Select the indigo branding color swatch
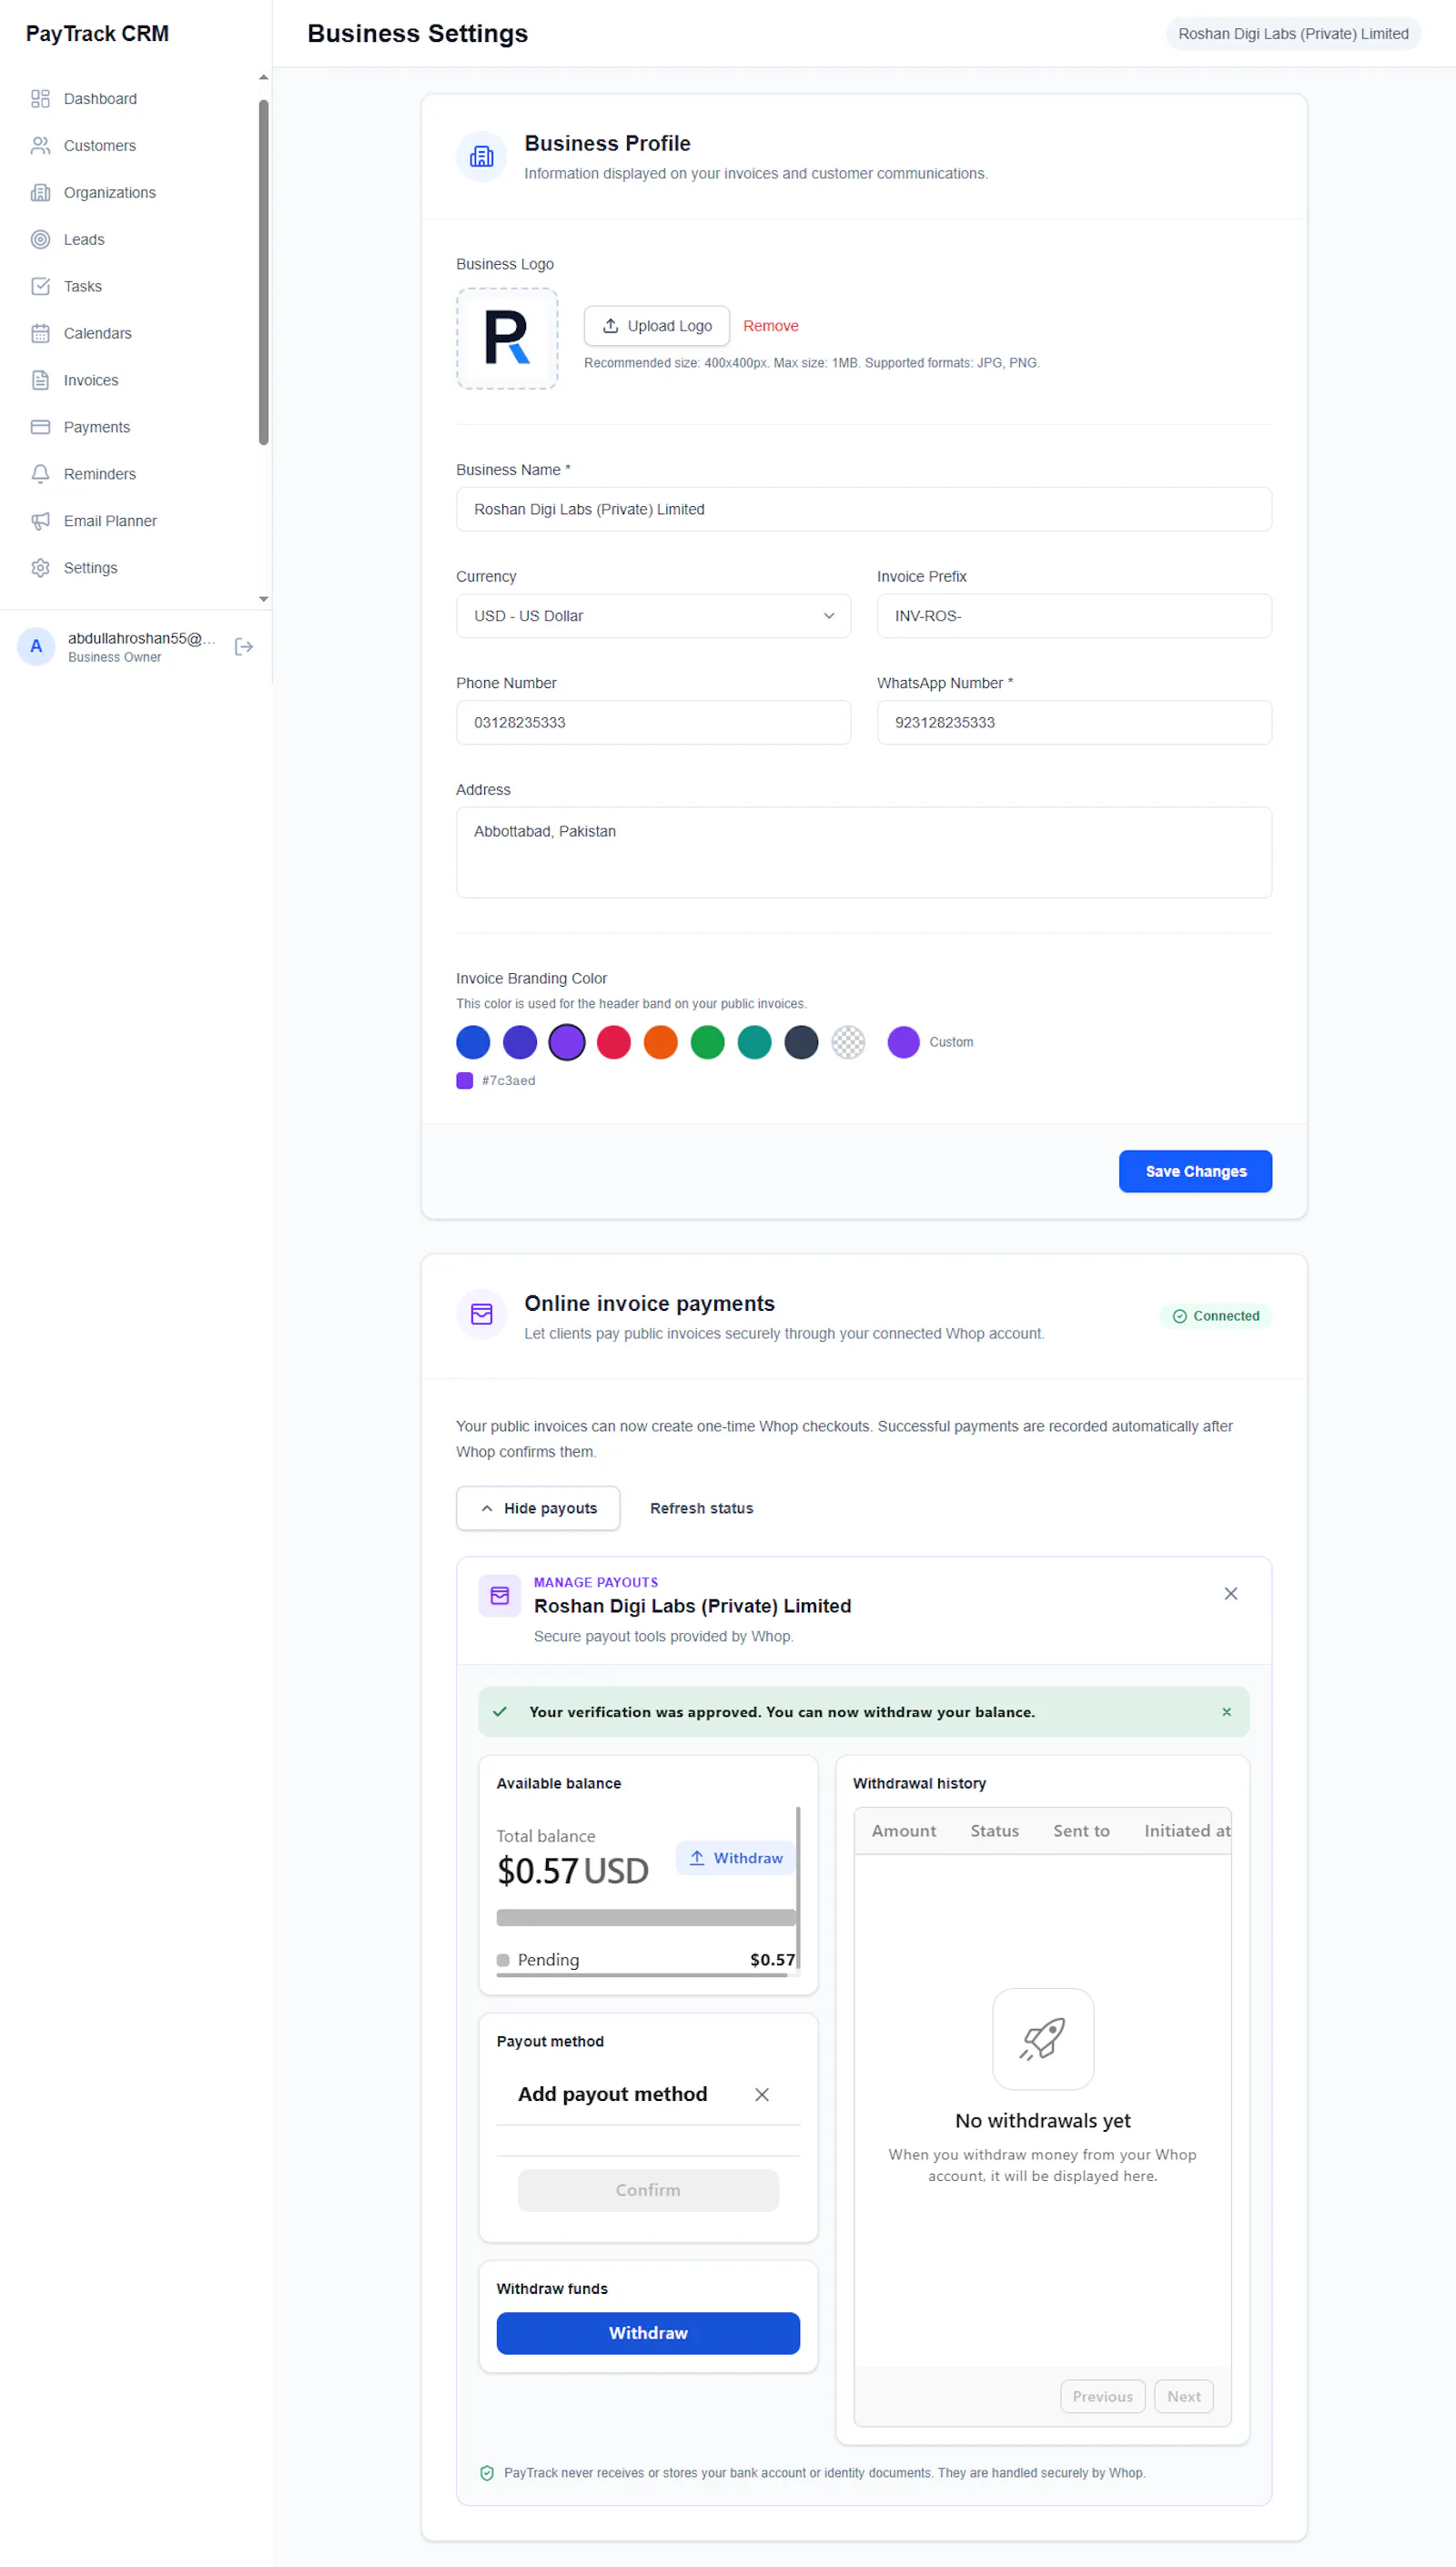Viewport: 1456px width, 2567px height. [520, 1042]
